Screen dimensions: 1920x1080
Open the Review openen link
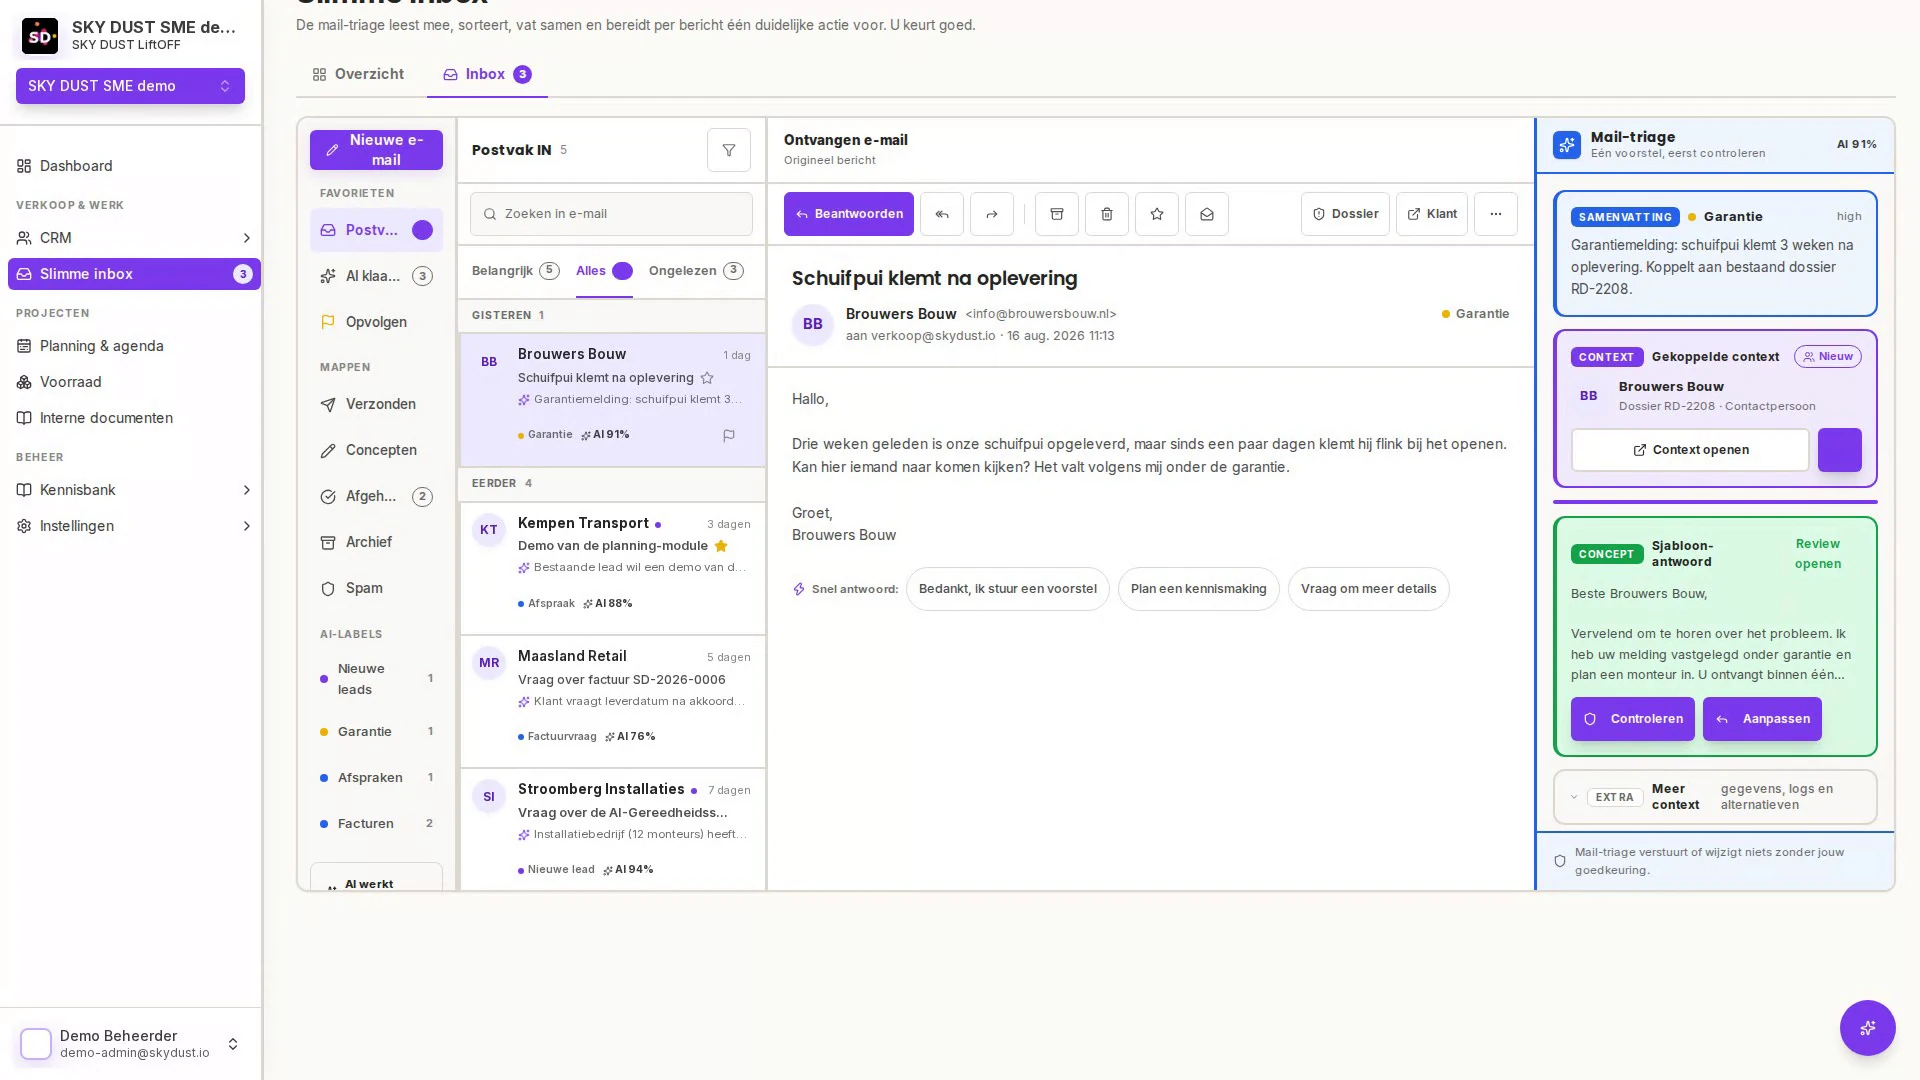1817,554
